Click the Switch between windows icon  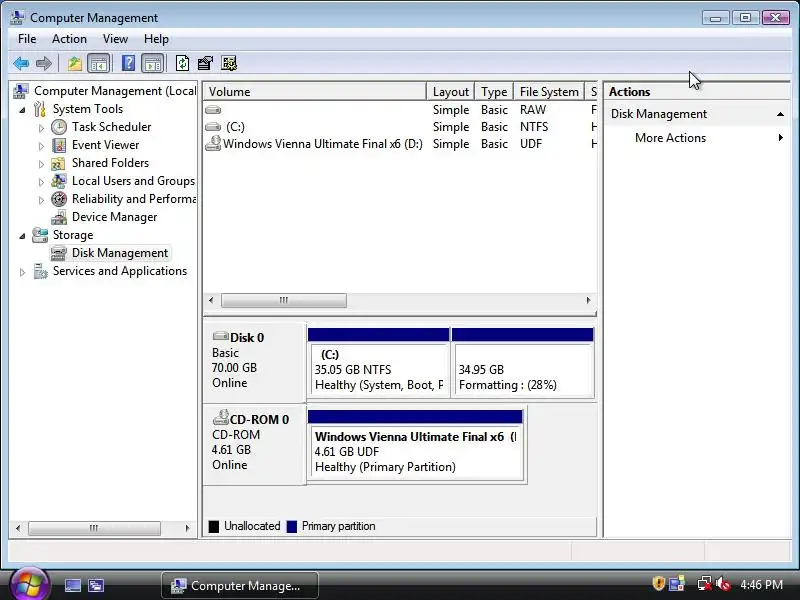[x=96, y=585]
